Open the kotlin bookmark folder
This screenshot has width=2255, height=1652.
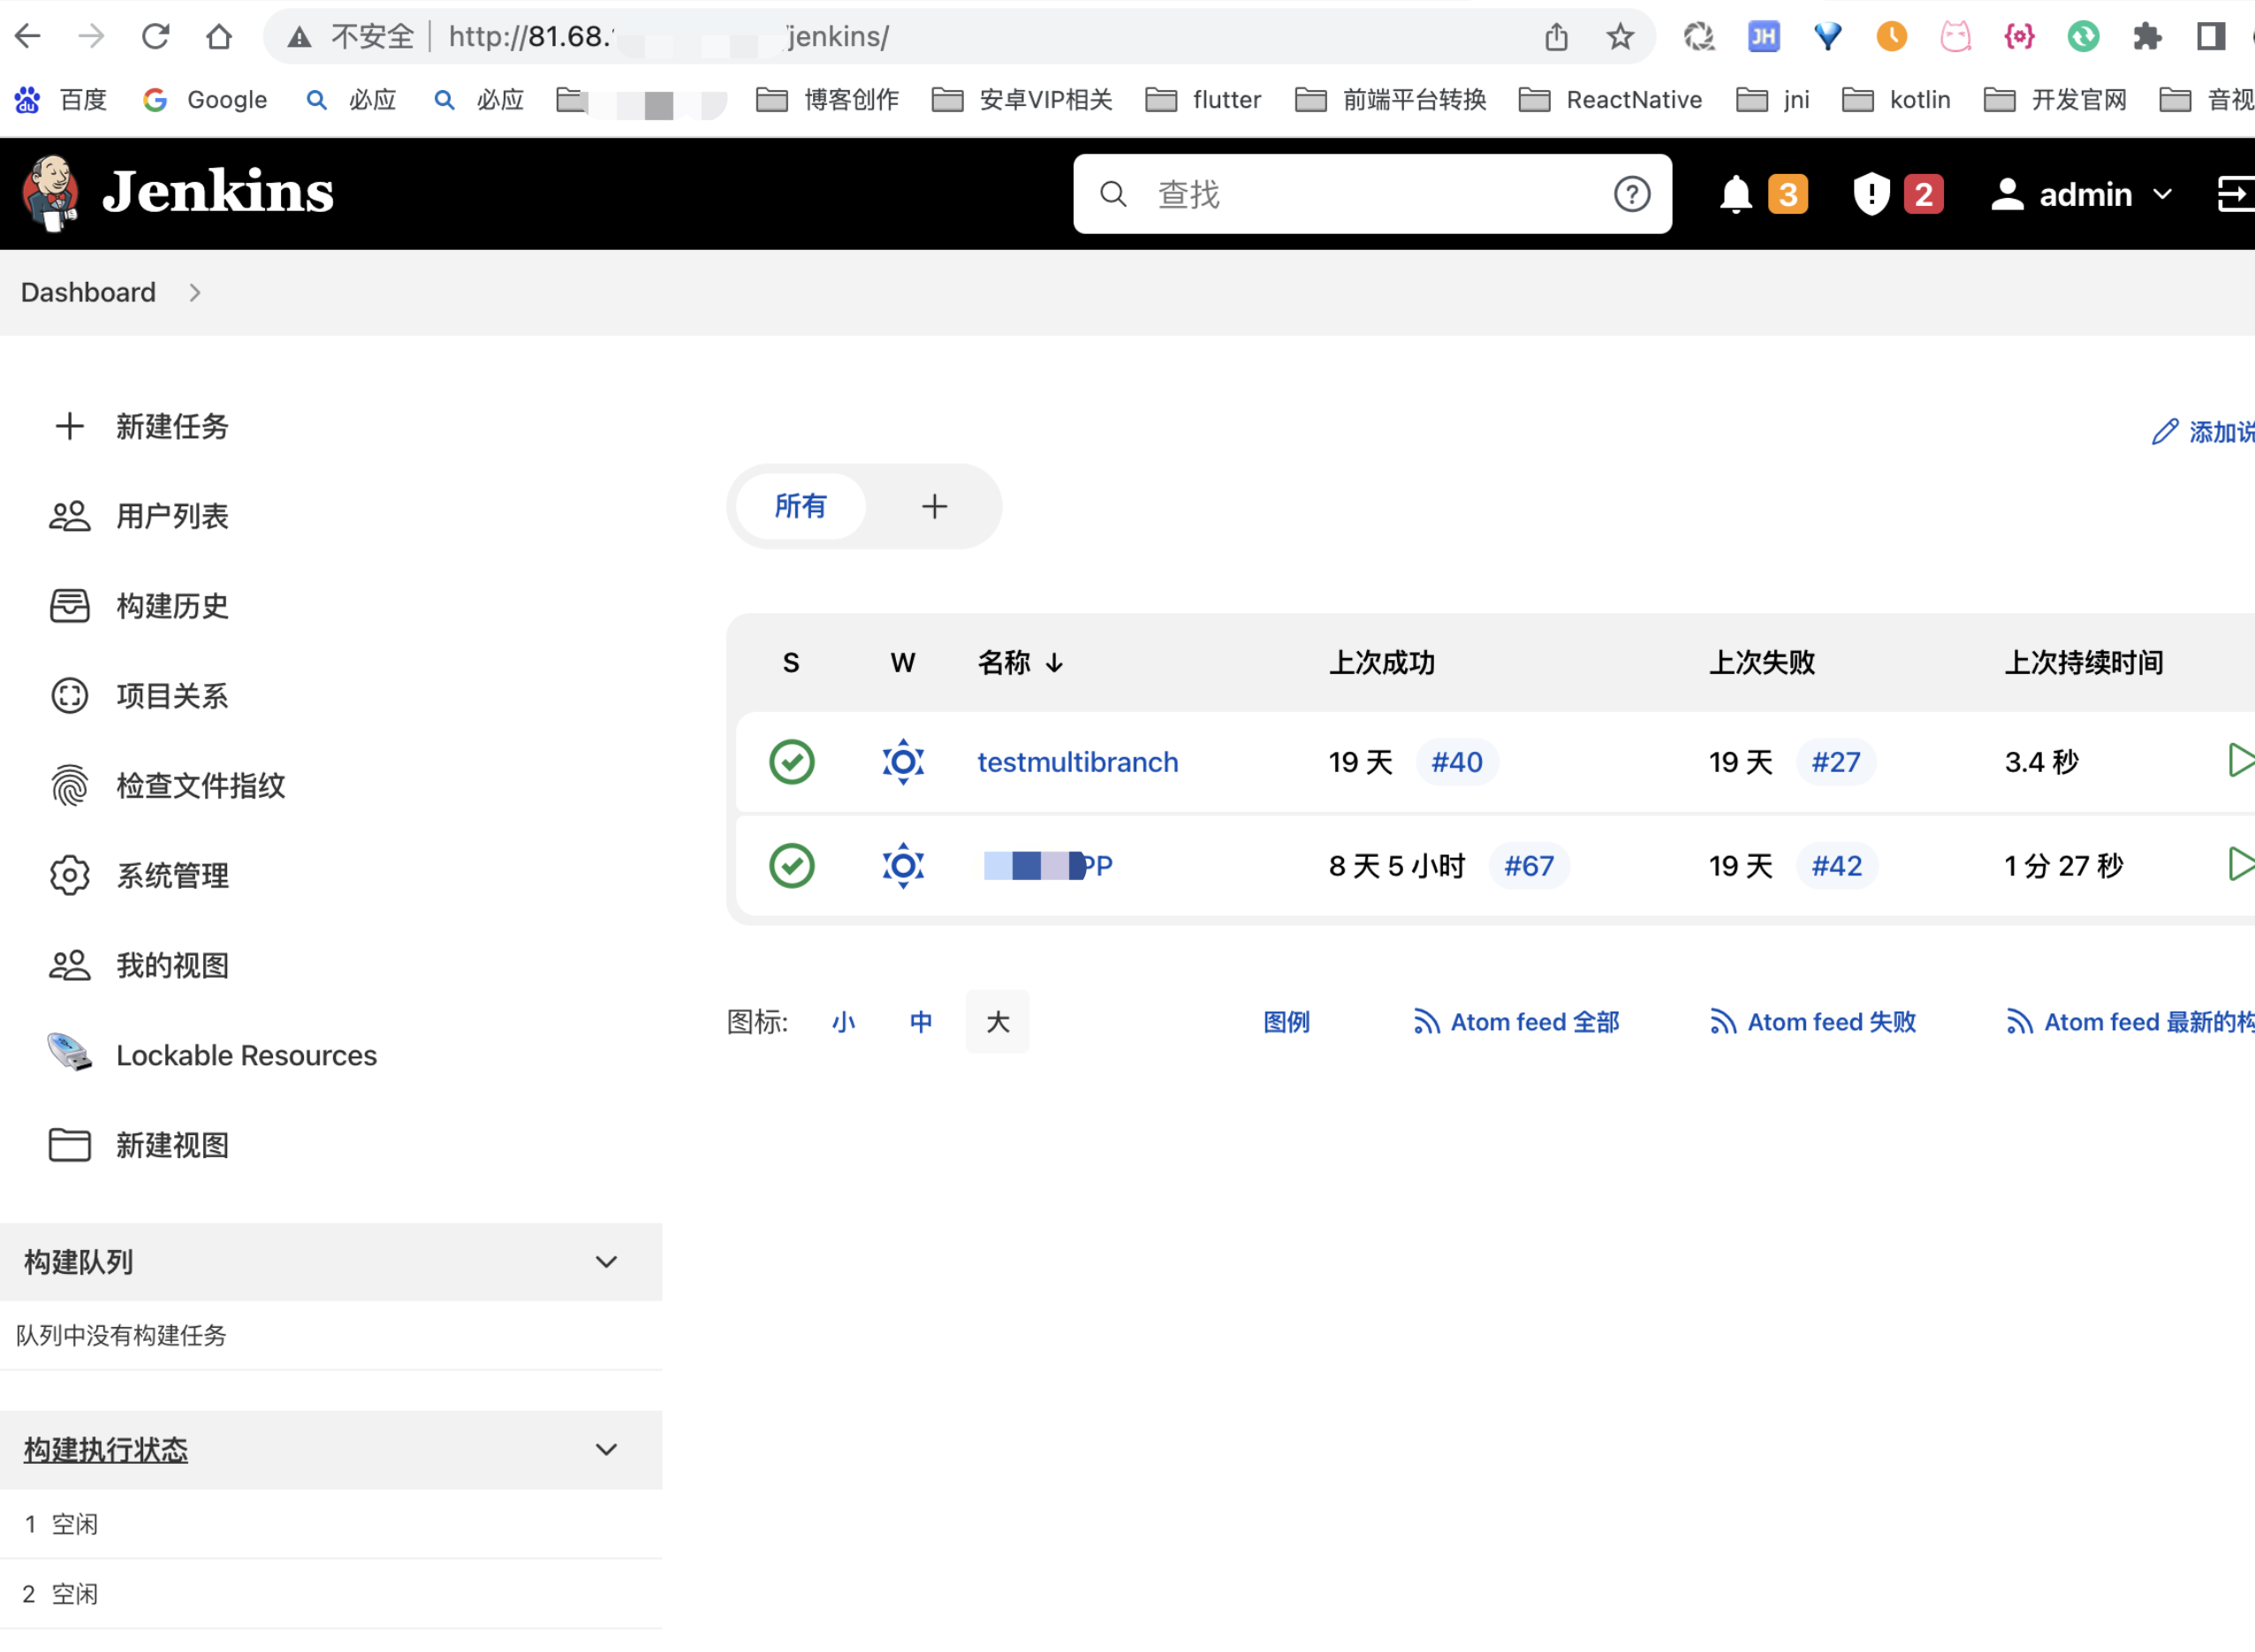[x=1896, y=100]
